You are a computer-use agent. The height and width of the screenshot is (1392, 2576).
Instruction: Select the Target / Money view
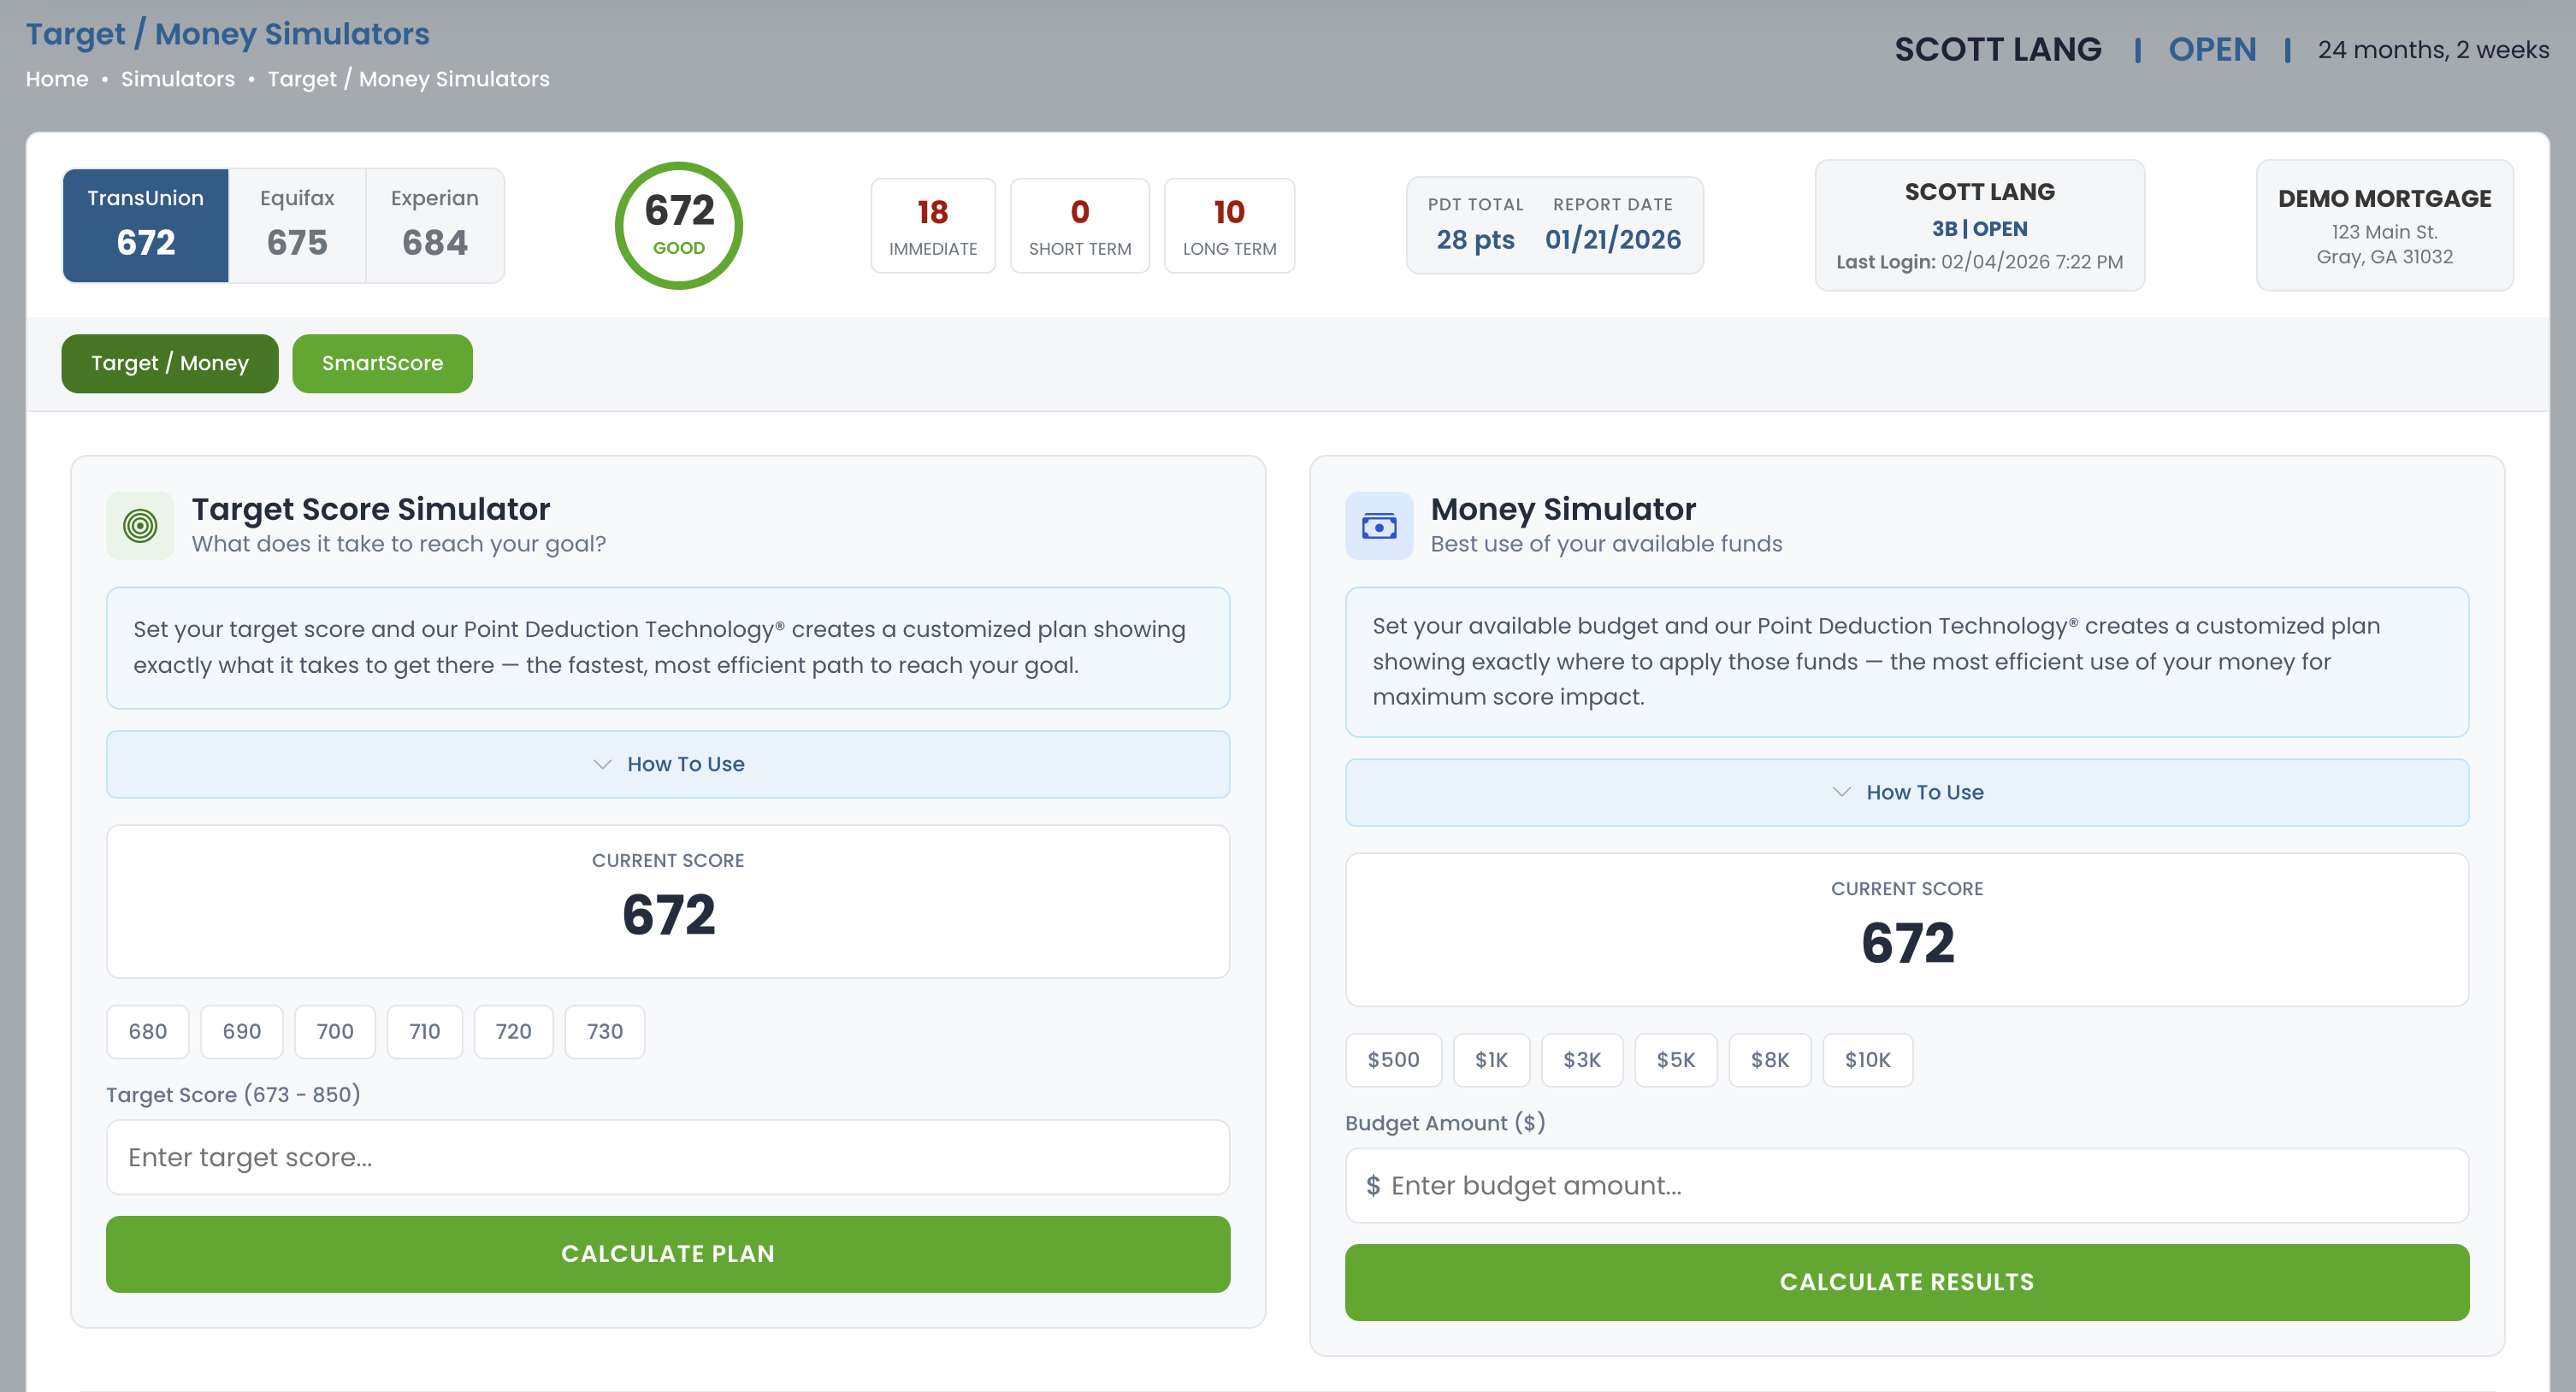tap(169, 363)
